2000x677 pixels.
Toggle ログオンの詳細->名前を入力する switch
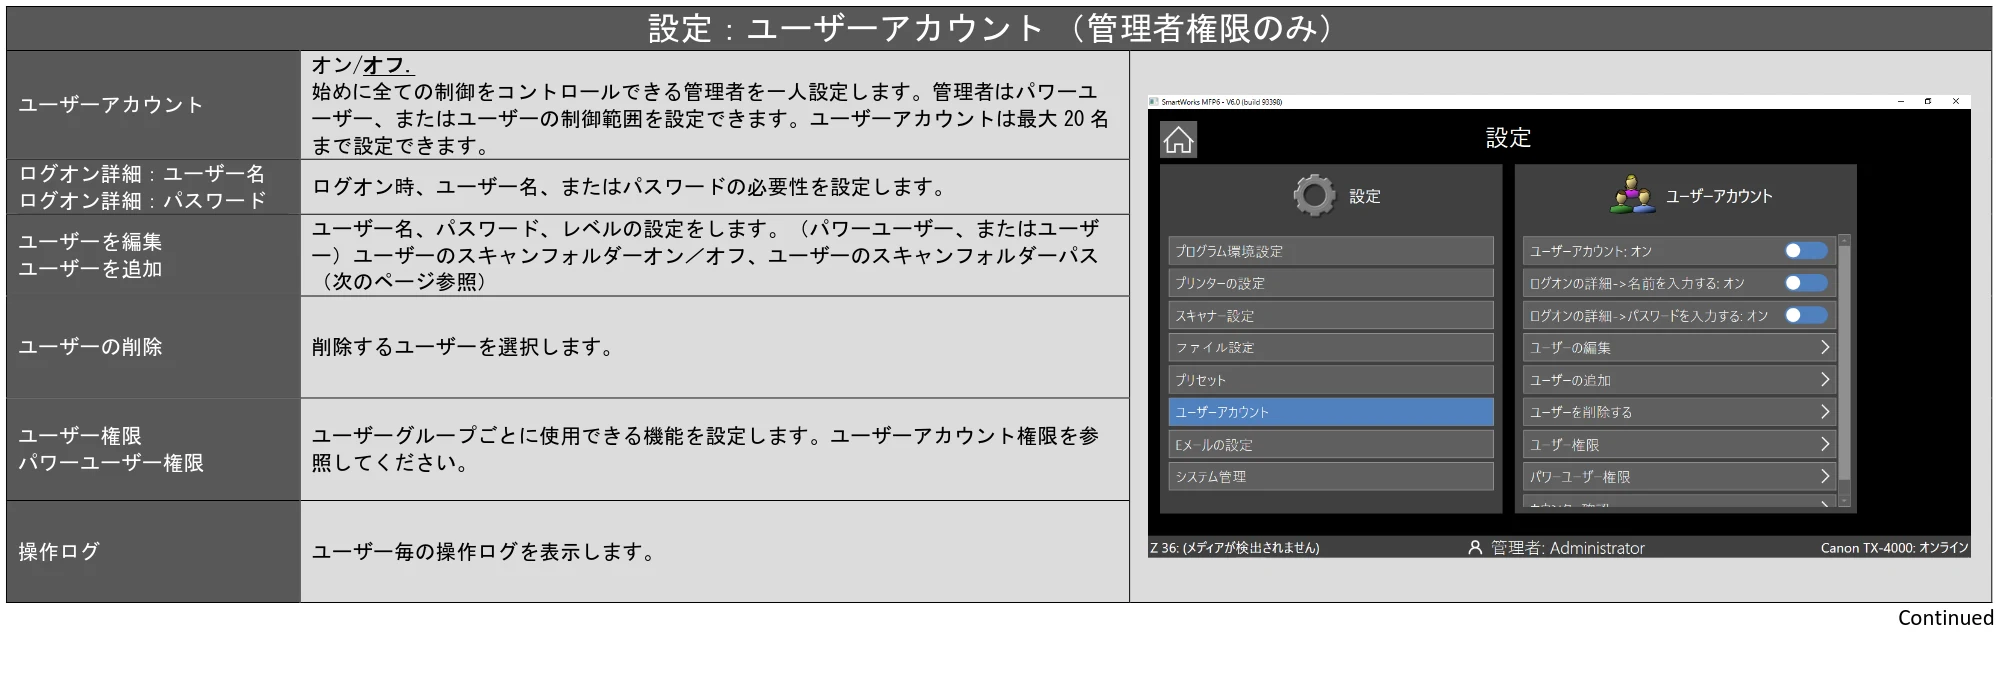[1806, 283]
